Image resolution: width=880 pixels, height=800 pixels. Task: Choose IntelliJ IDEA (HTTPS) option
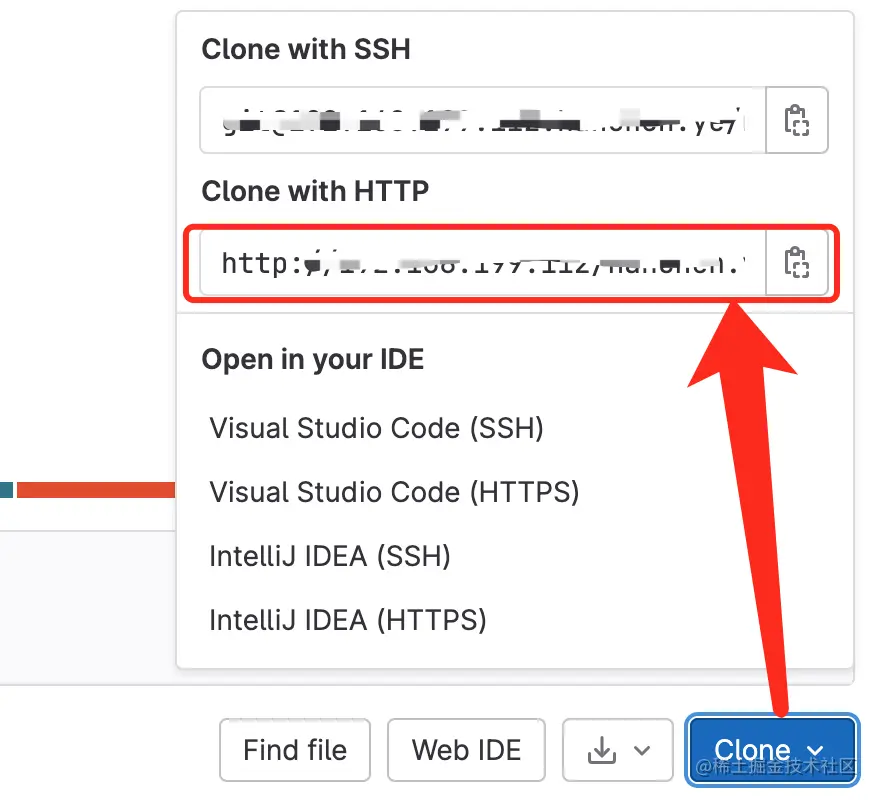(348, 620)
